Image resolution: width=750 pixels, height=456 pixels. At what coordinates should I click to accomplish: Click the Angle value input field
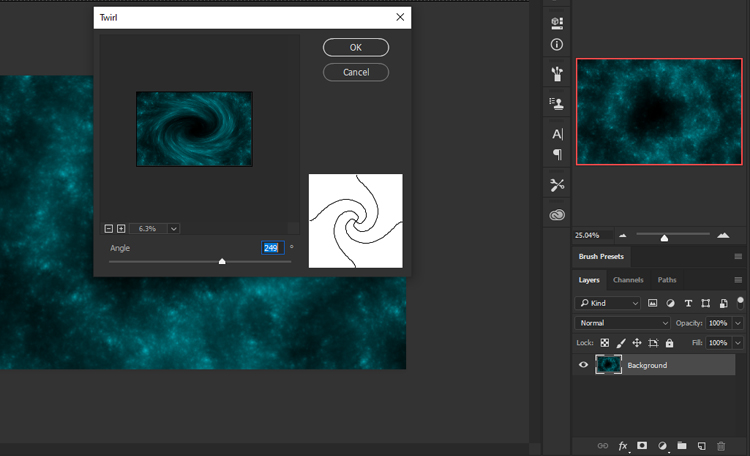272,248
